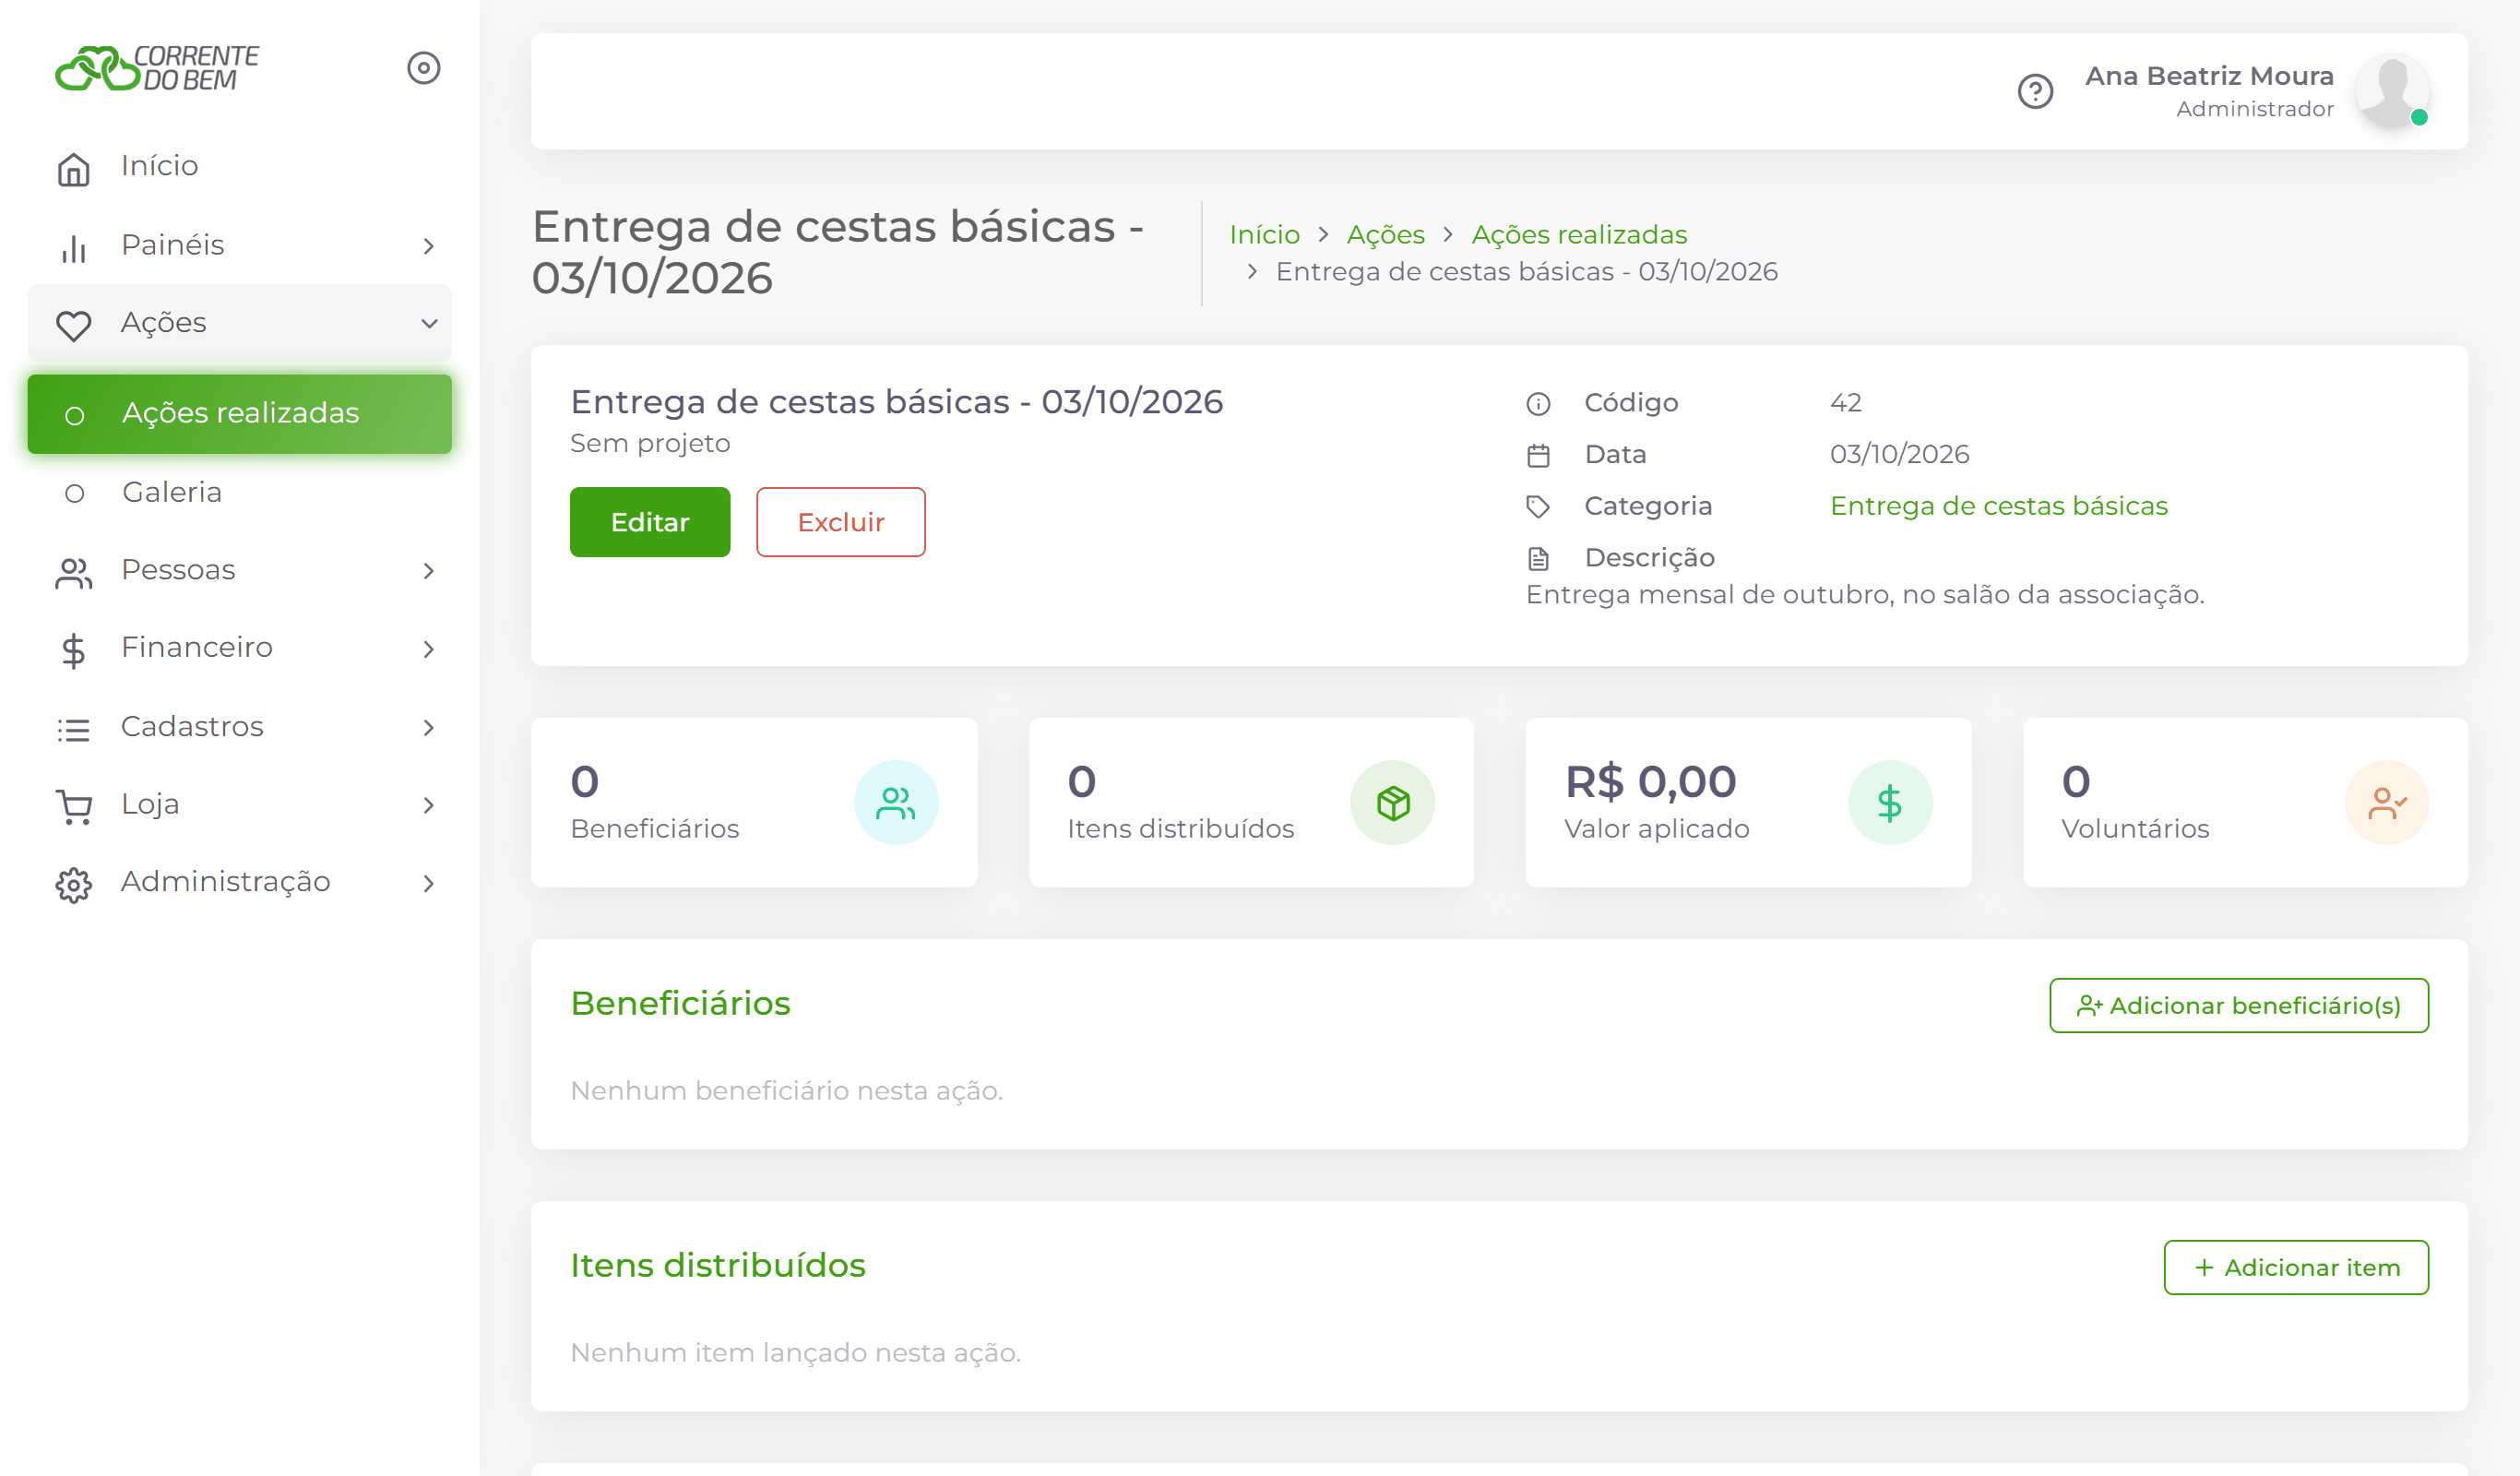Click the Painéis bar chart icon

click(x=74, y=247)
